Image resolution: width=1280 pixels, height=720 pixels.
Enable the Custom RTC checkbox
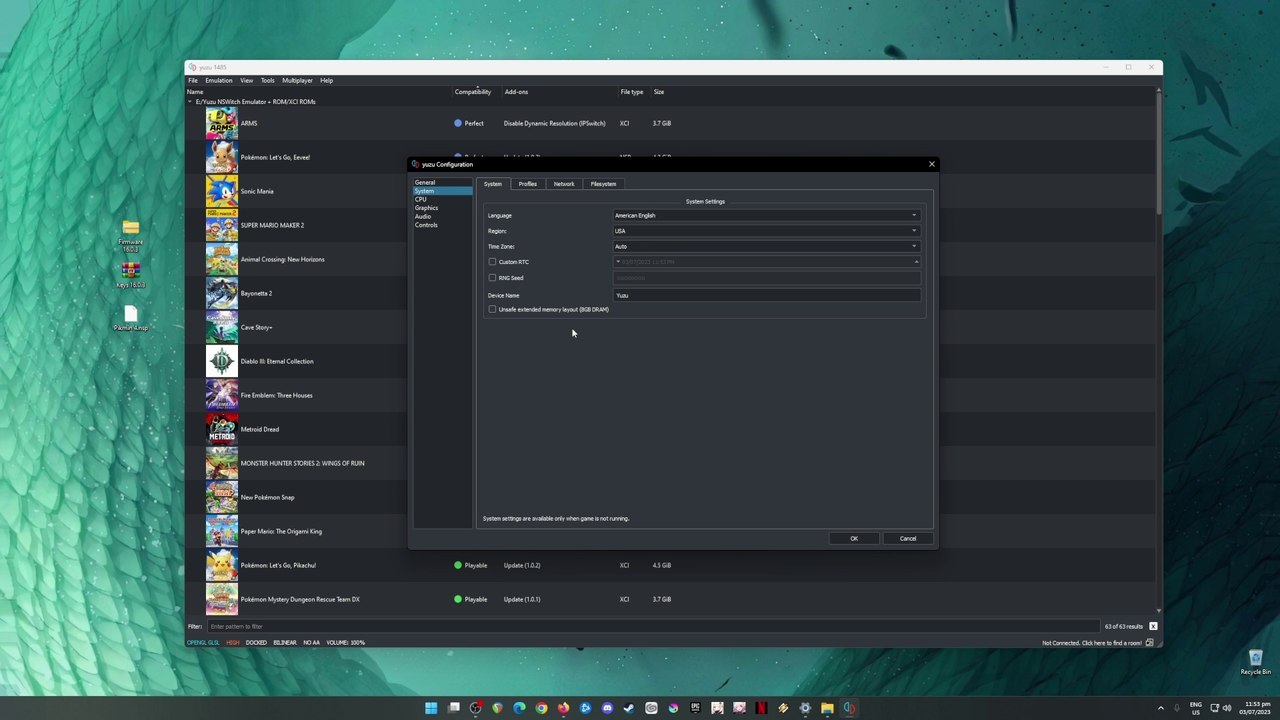click(492, 262)
